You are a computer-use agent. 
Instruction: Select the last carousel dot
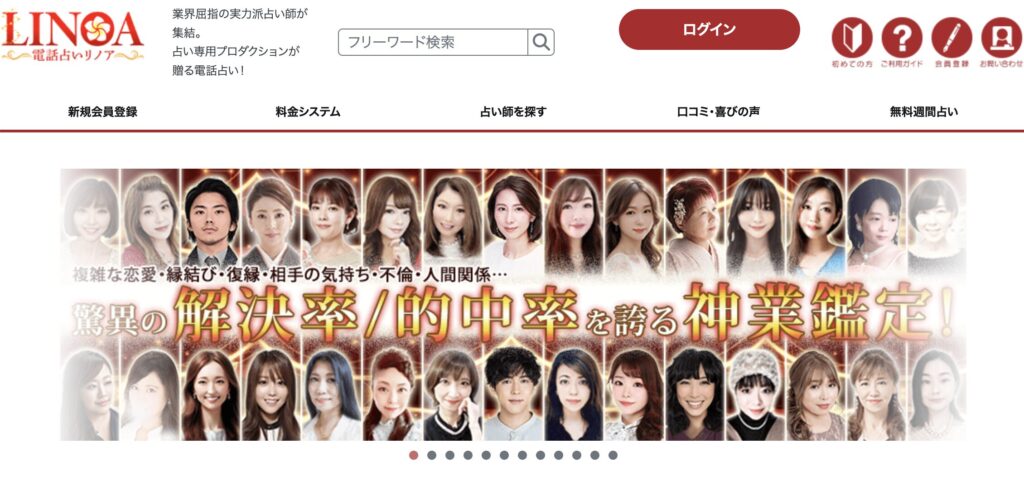coord(613,455)
